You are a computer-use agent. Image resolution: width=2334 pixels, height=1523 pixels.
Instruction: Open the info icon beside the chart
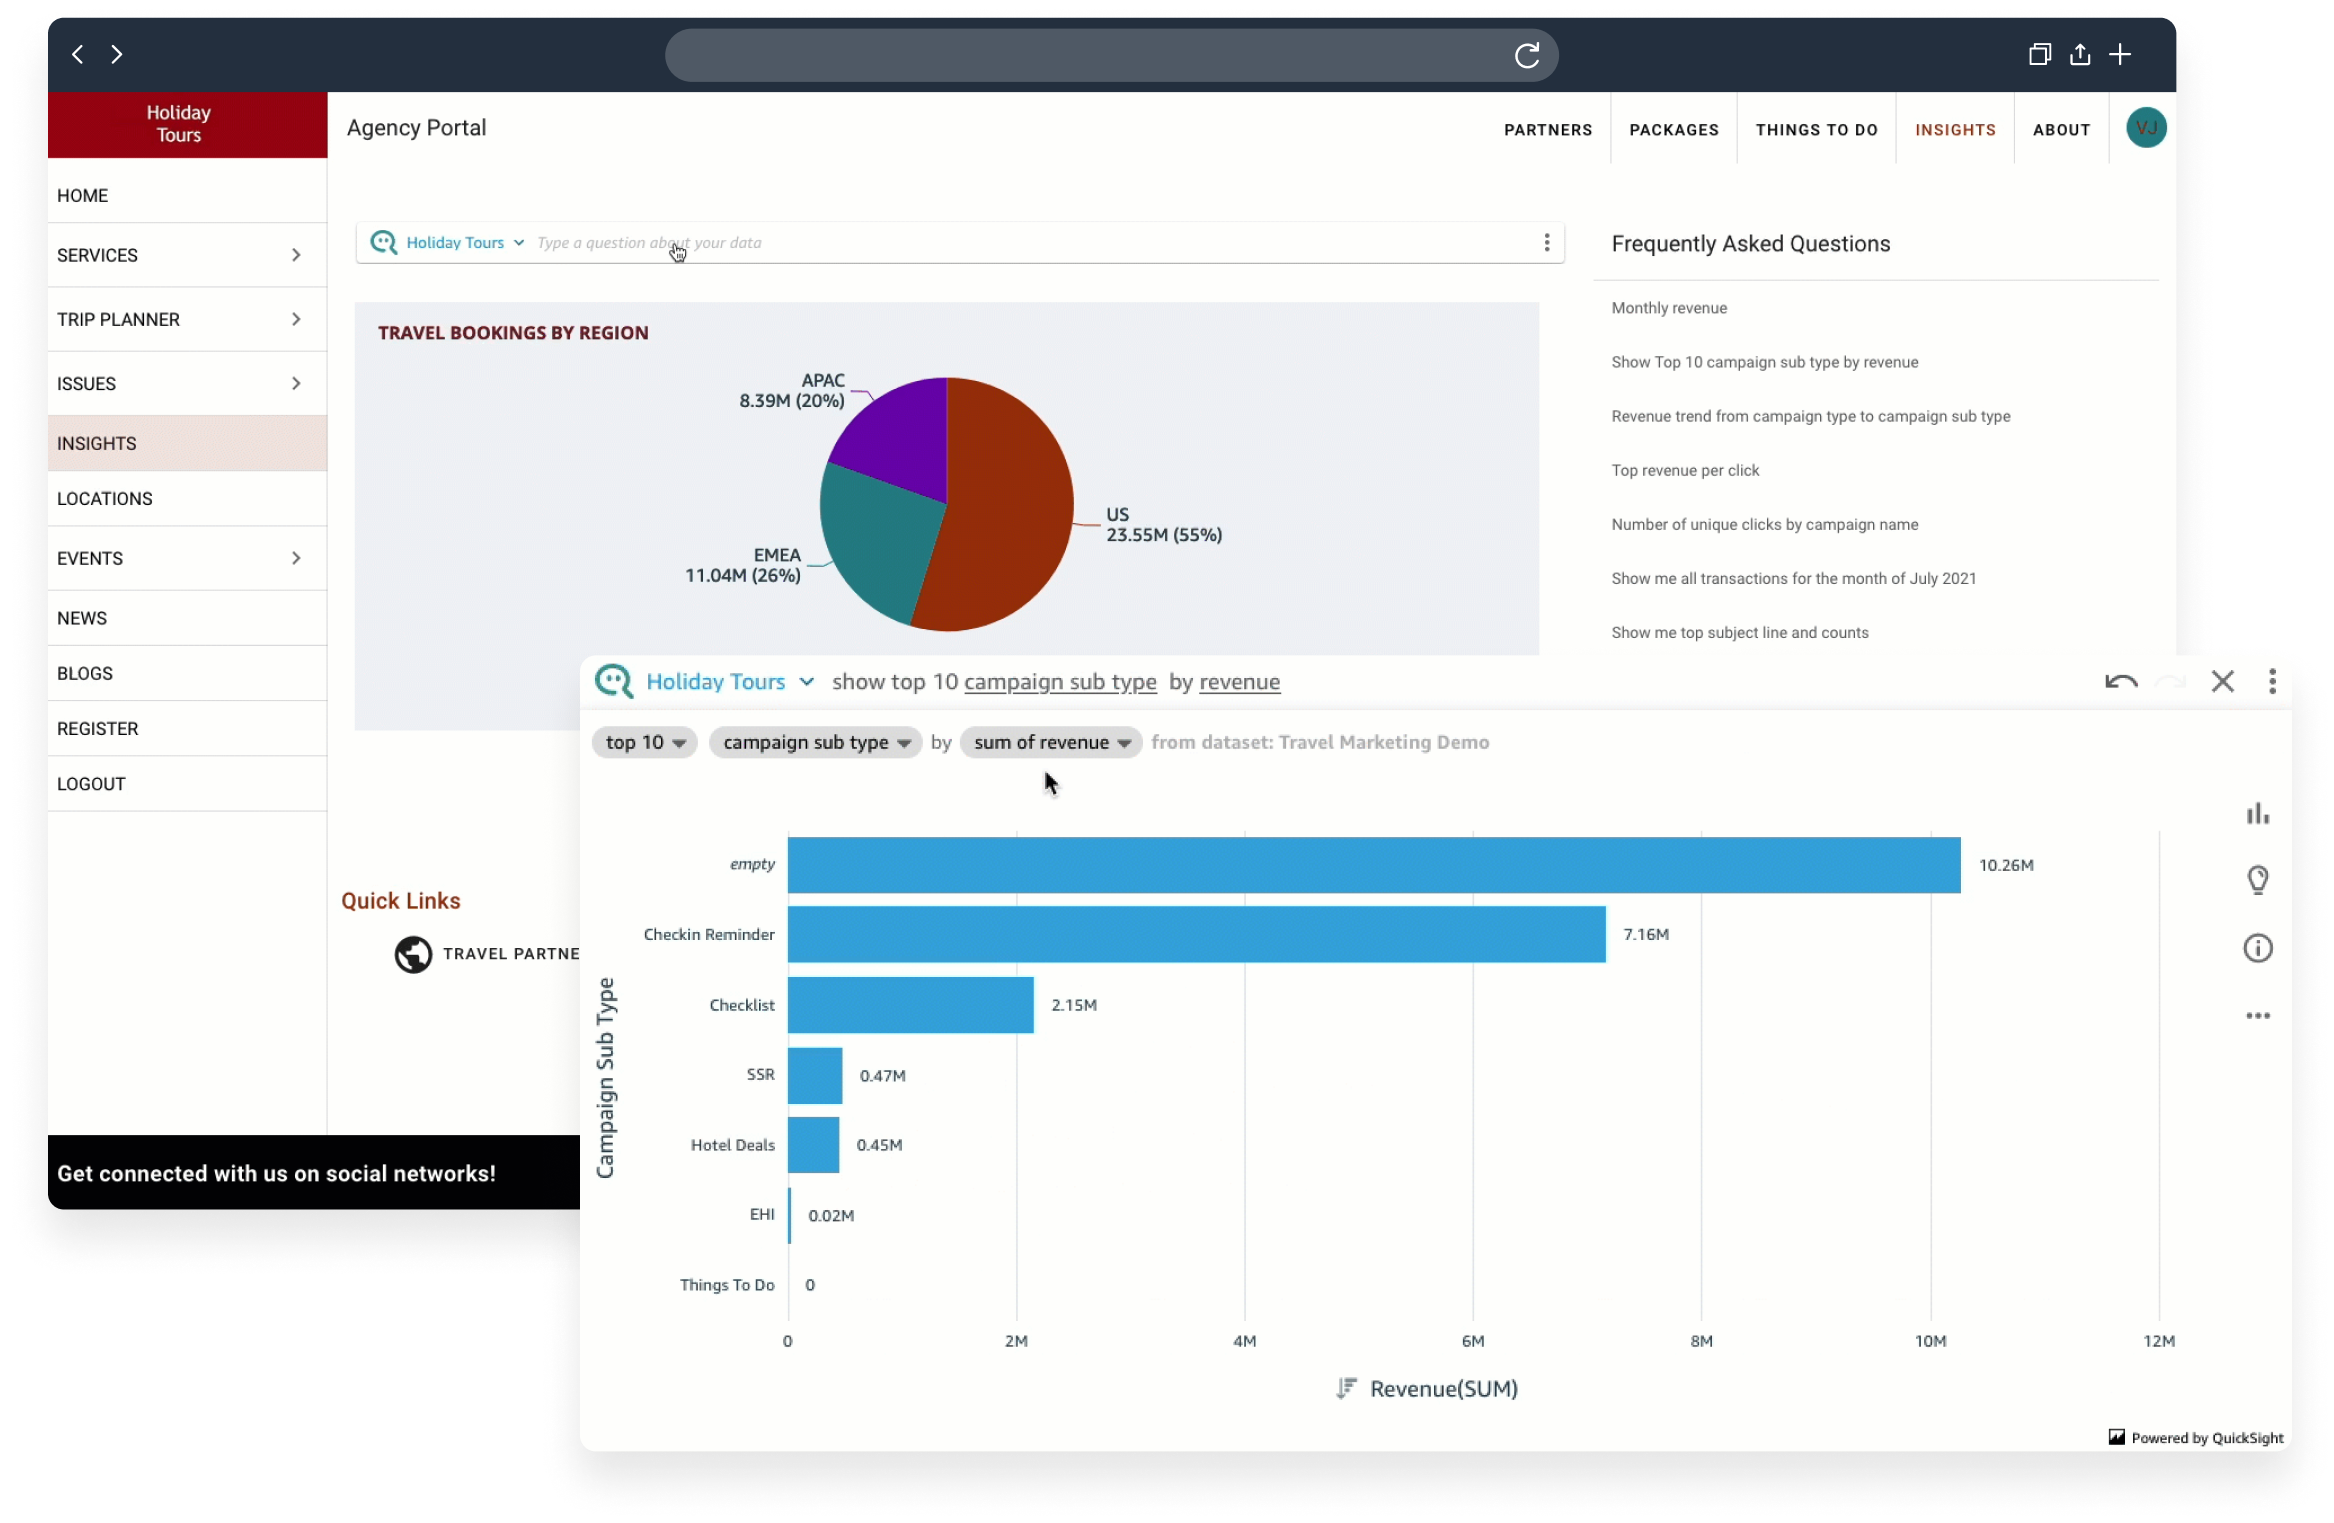(x=2258, y=948)
